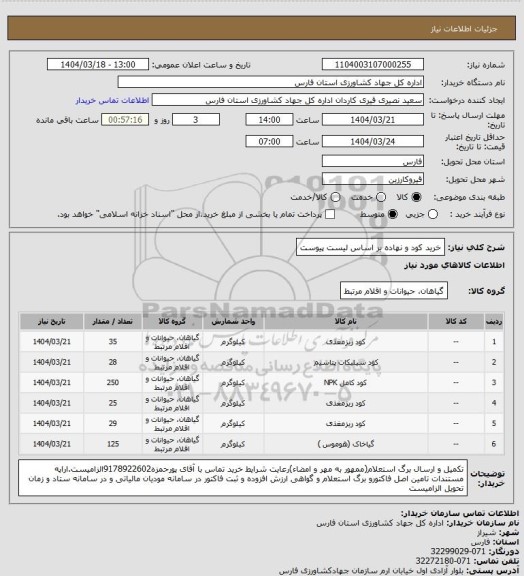Image resolution: width=524 pixels, height=576 pixels.
Task: Click the buyer organization name field
Action: (x=270, y=82)
